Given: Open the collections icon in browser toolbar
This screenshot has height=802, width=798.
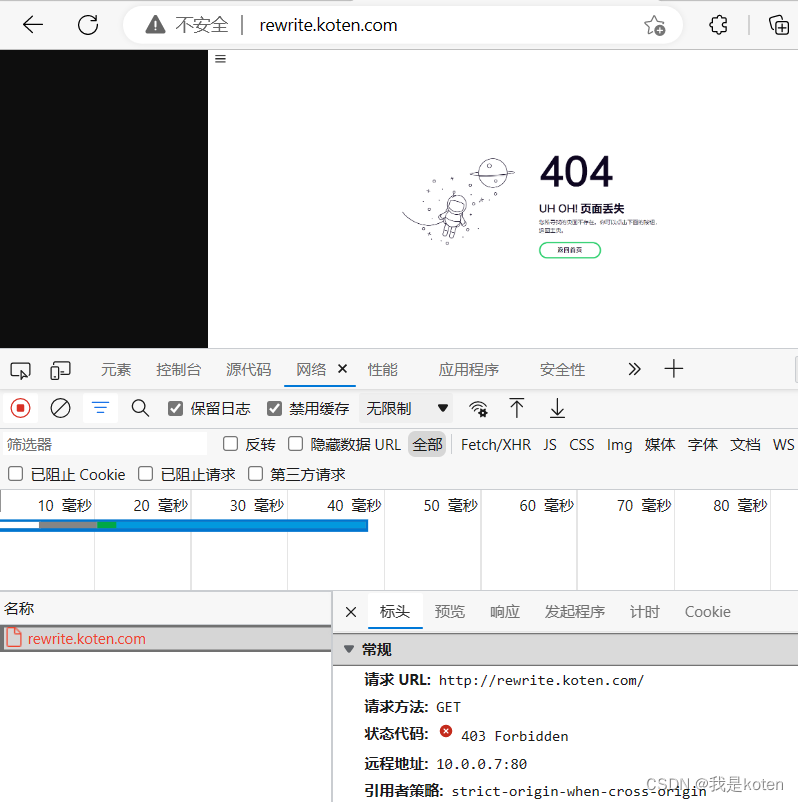Looking at the screenshot, I should click(779, 25).
